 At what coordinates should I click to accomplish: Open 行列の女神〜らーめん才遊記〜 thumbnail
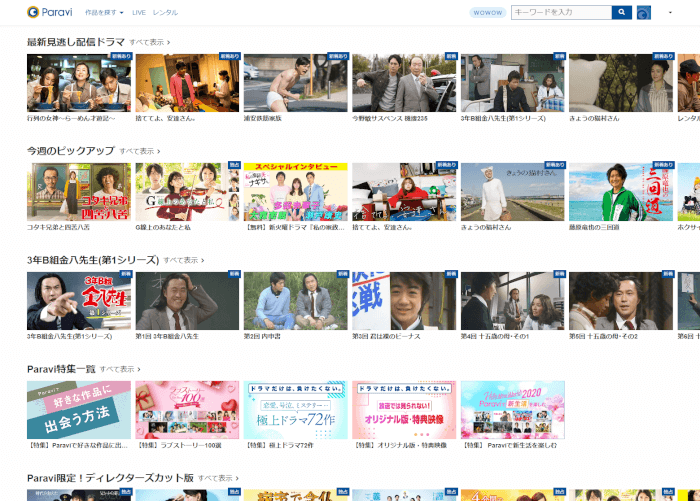[79, 83]
